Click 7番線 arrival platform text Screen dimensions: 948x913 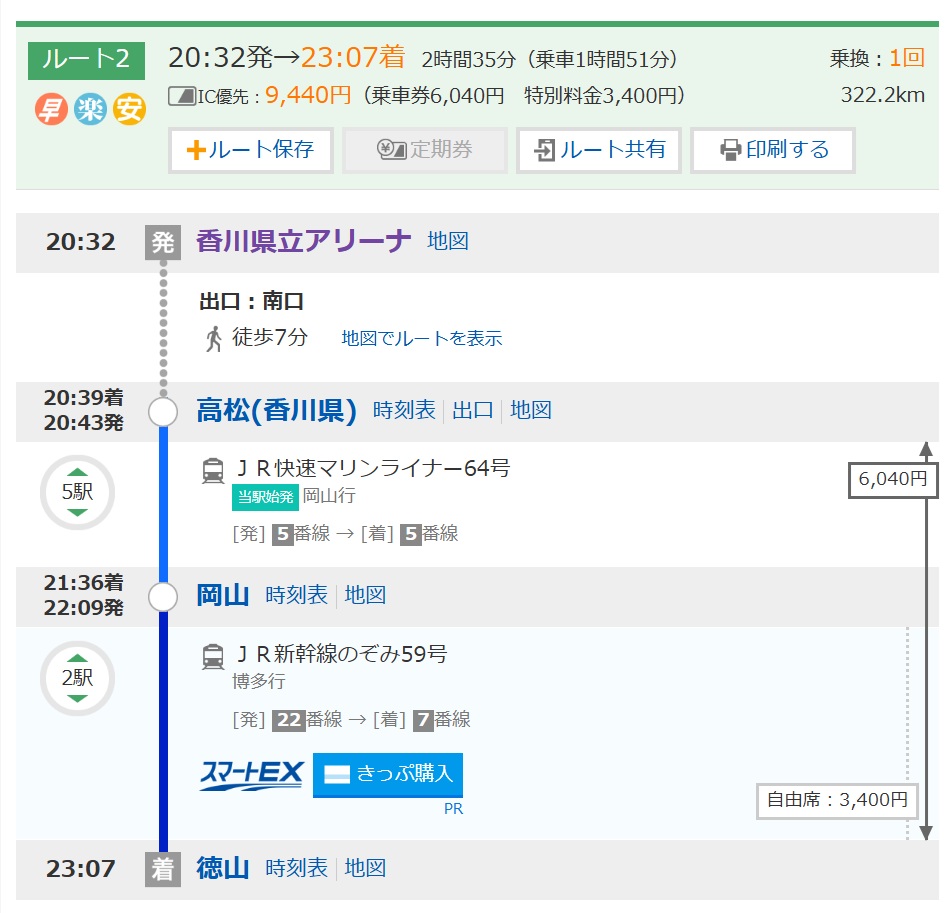(442, 720)
